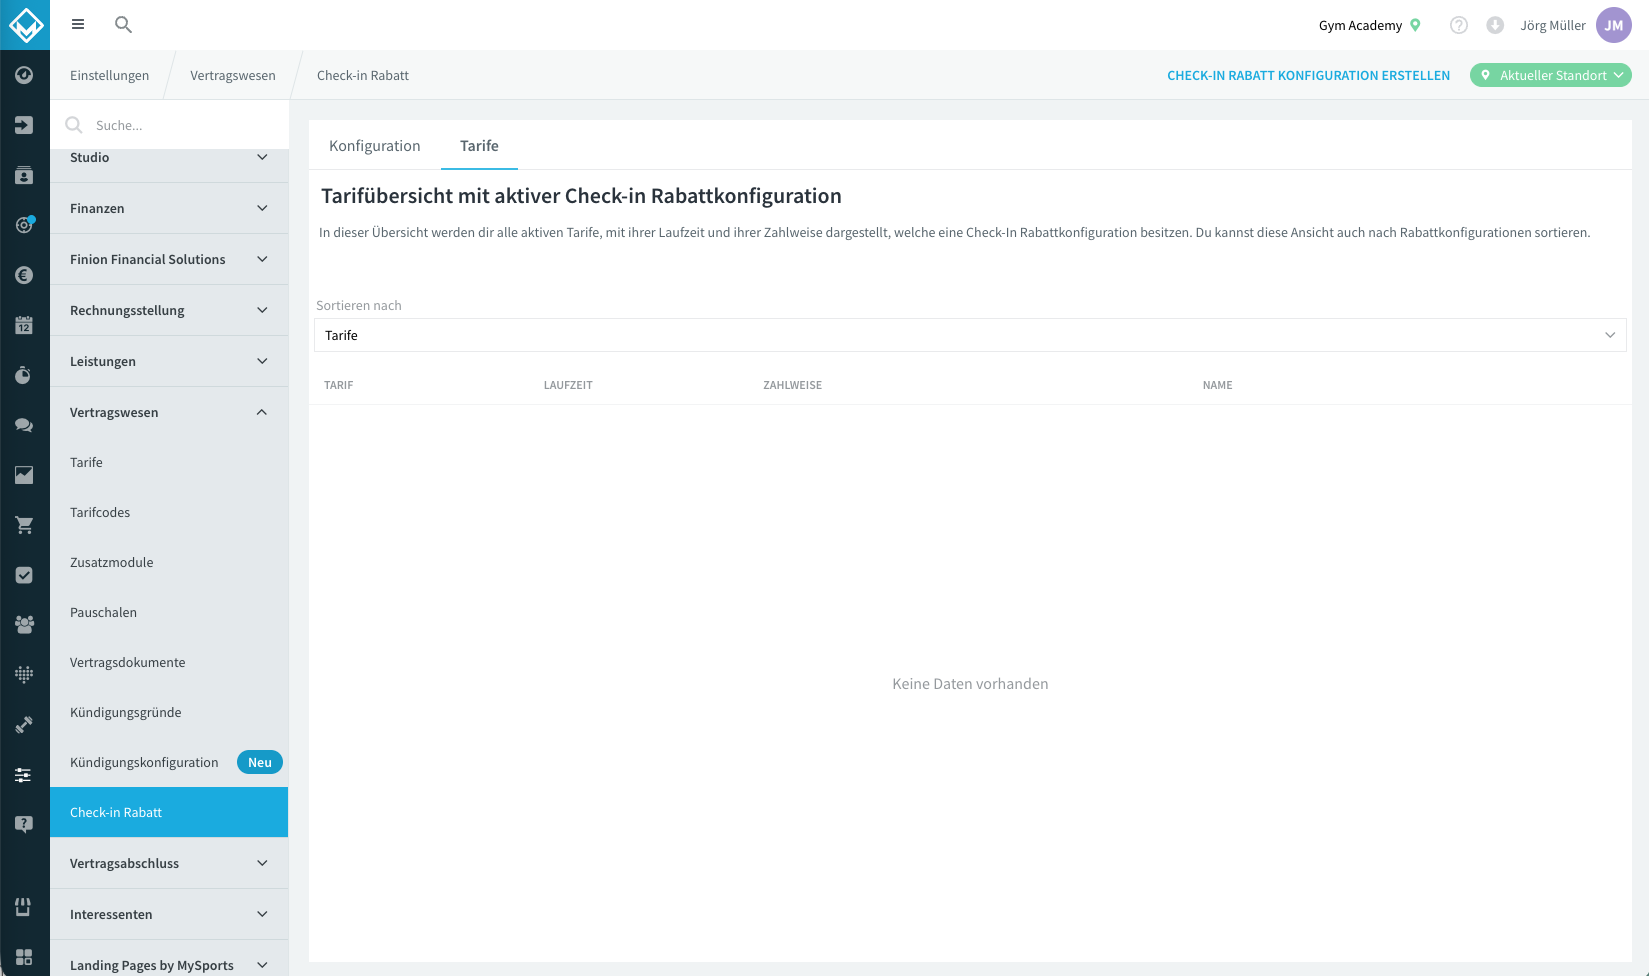Open the shopping cart icon in left rail

coord(24,525)
